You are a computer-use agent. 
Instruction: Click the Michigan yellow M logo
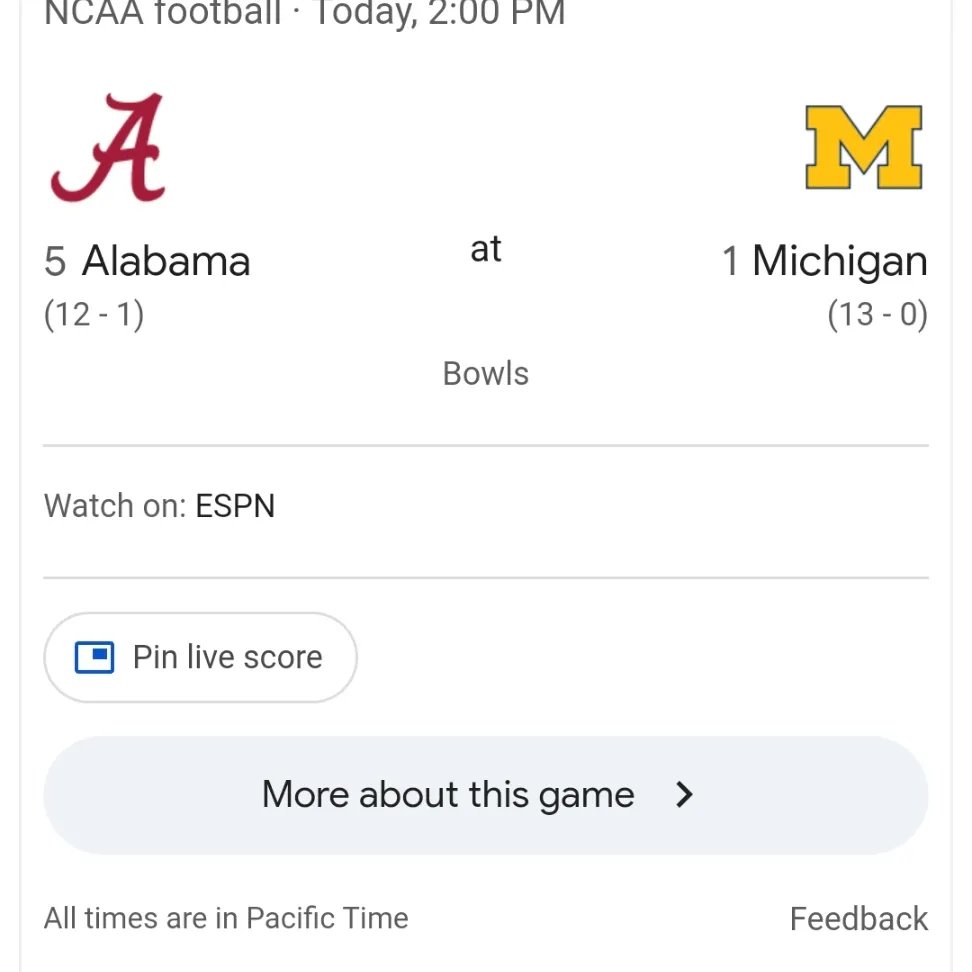coord(863,148)
